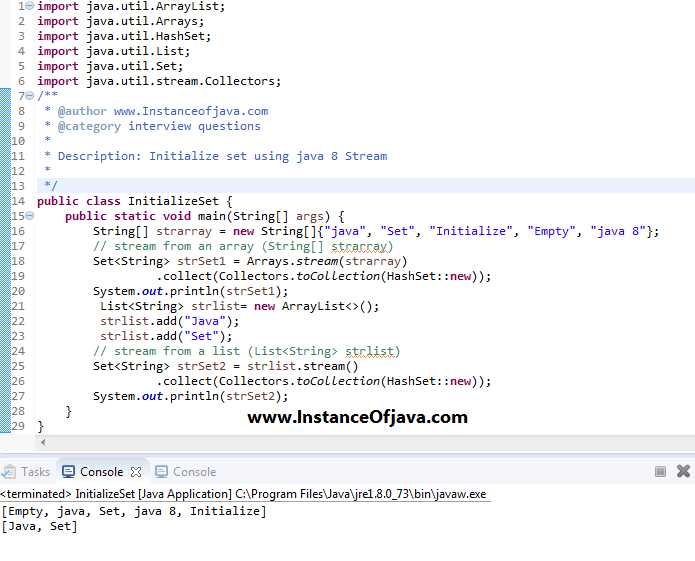Click 'System.out.println(strSet2);' on line 27
This screenshot has width=695, height=561.
click(191, 397)
